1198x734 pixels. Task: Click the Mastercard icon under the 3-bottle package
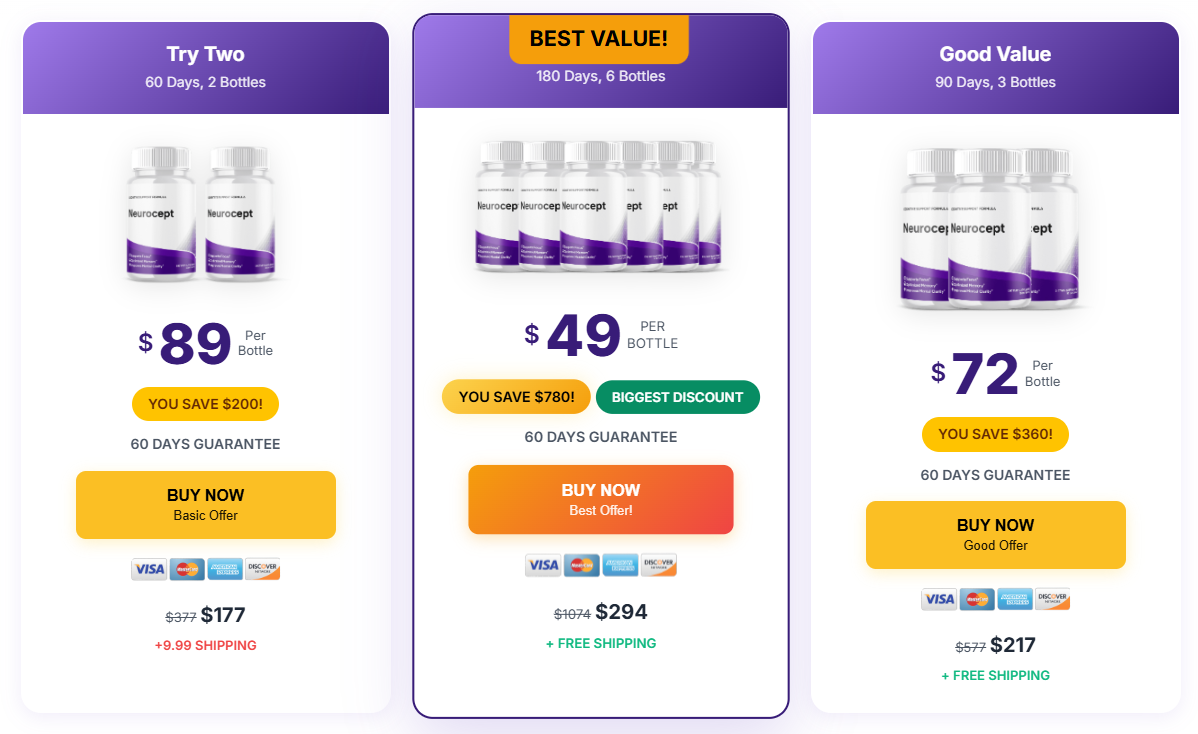[x=976, y=598]
